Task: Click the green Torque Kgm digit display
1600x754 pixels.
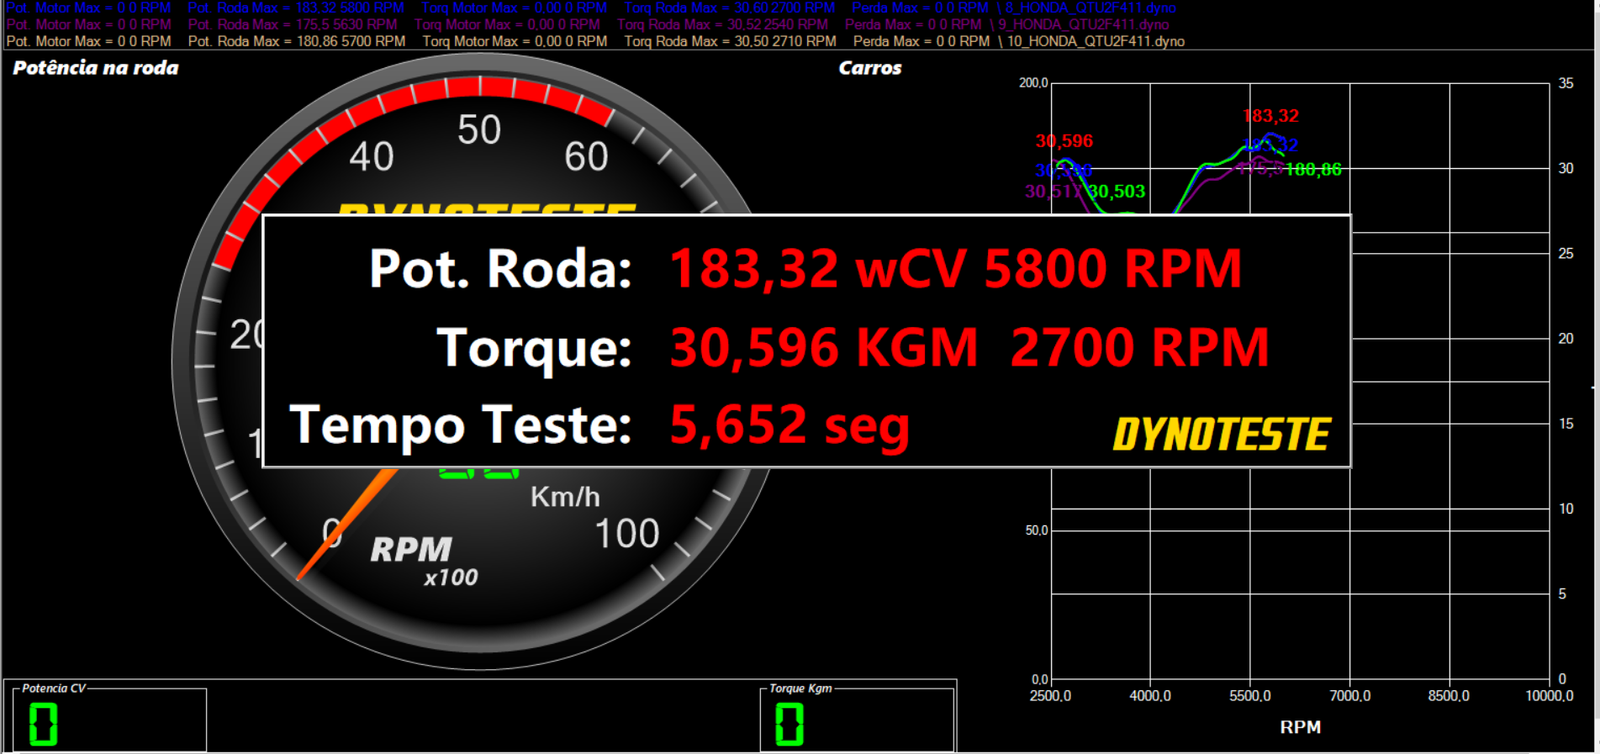Action: pyautogui.click(x=789, y=724)
